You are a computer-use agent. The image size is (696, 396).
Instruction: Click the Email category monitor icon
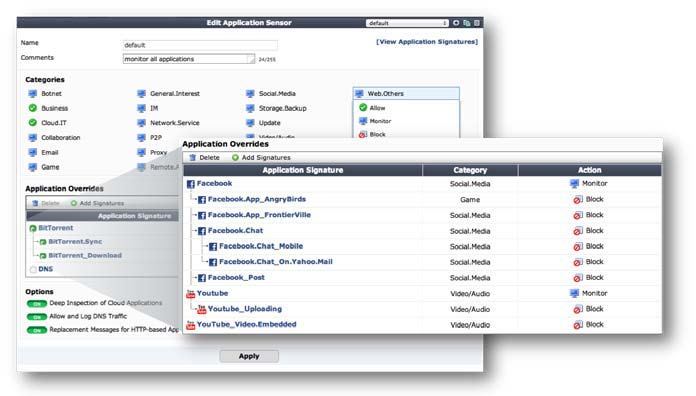click(32, 152)
